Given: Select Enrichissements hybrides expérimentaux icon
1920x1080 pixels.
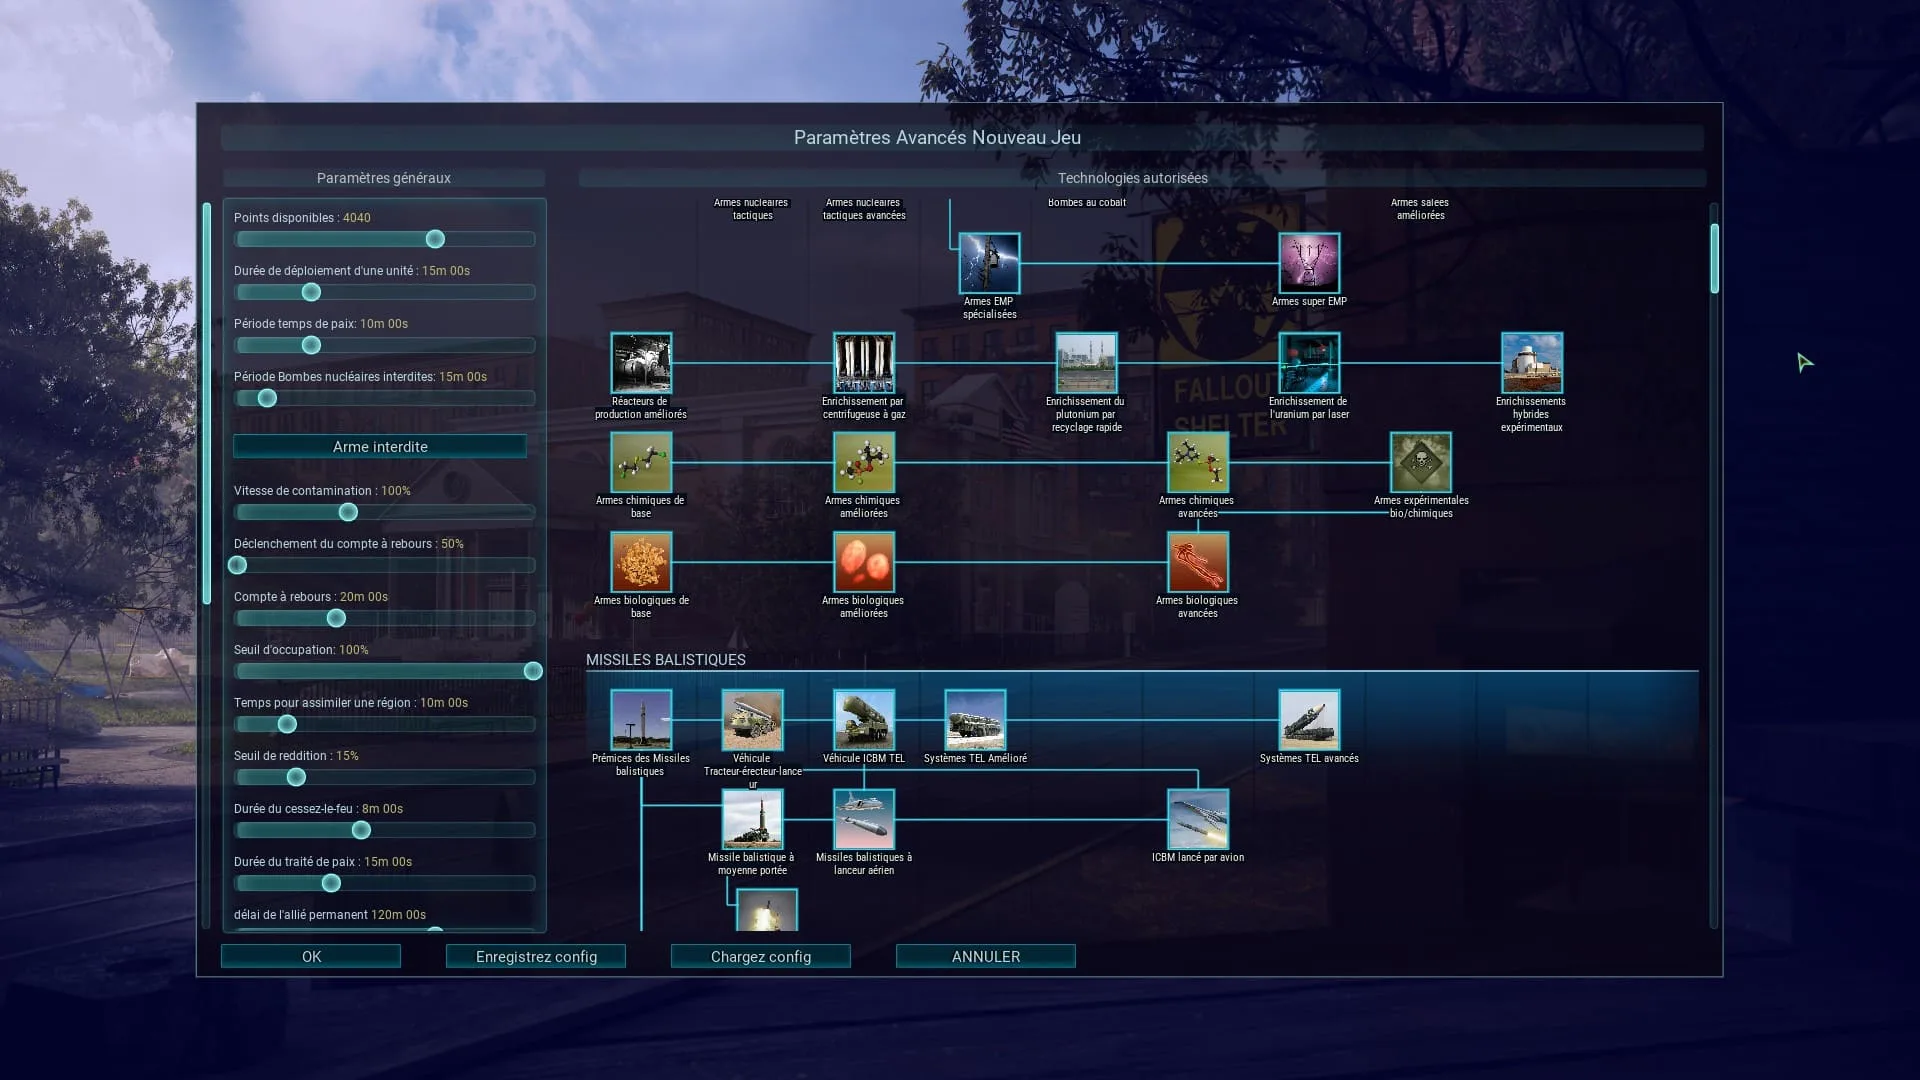Looking at the screenshot, I should point(1531,363).
